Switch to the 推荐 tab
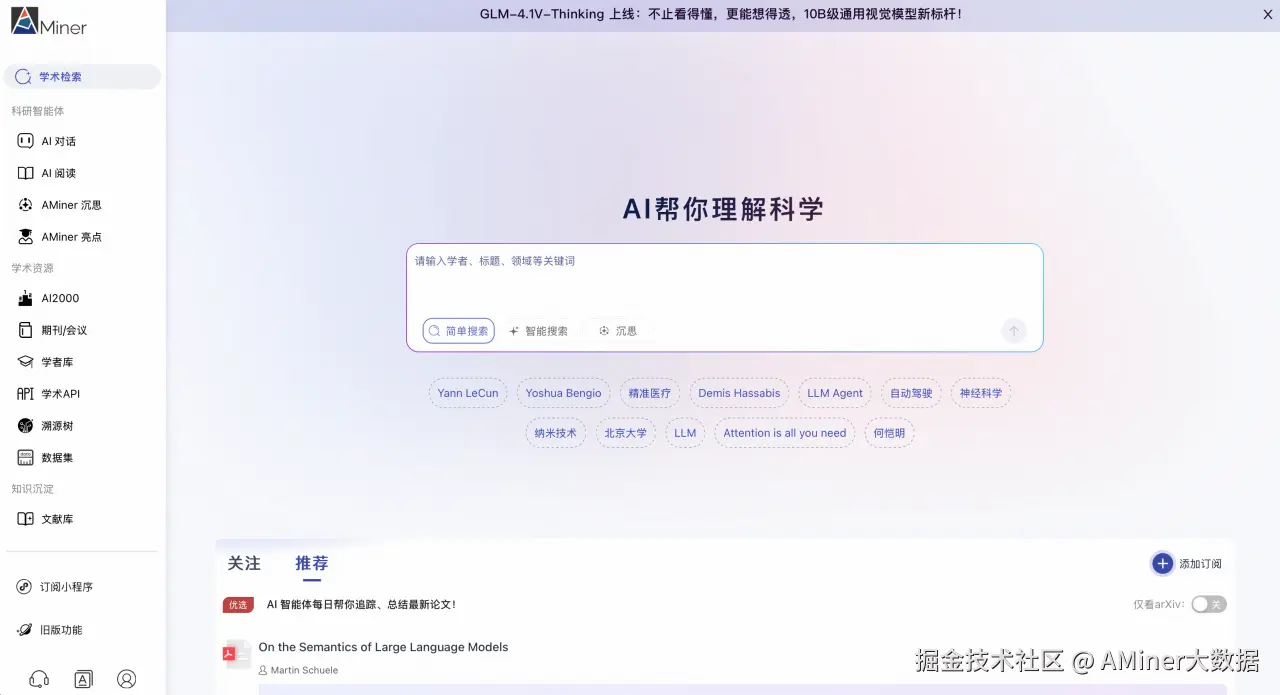 [312, 563]
